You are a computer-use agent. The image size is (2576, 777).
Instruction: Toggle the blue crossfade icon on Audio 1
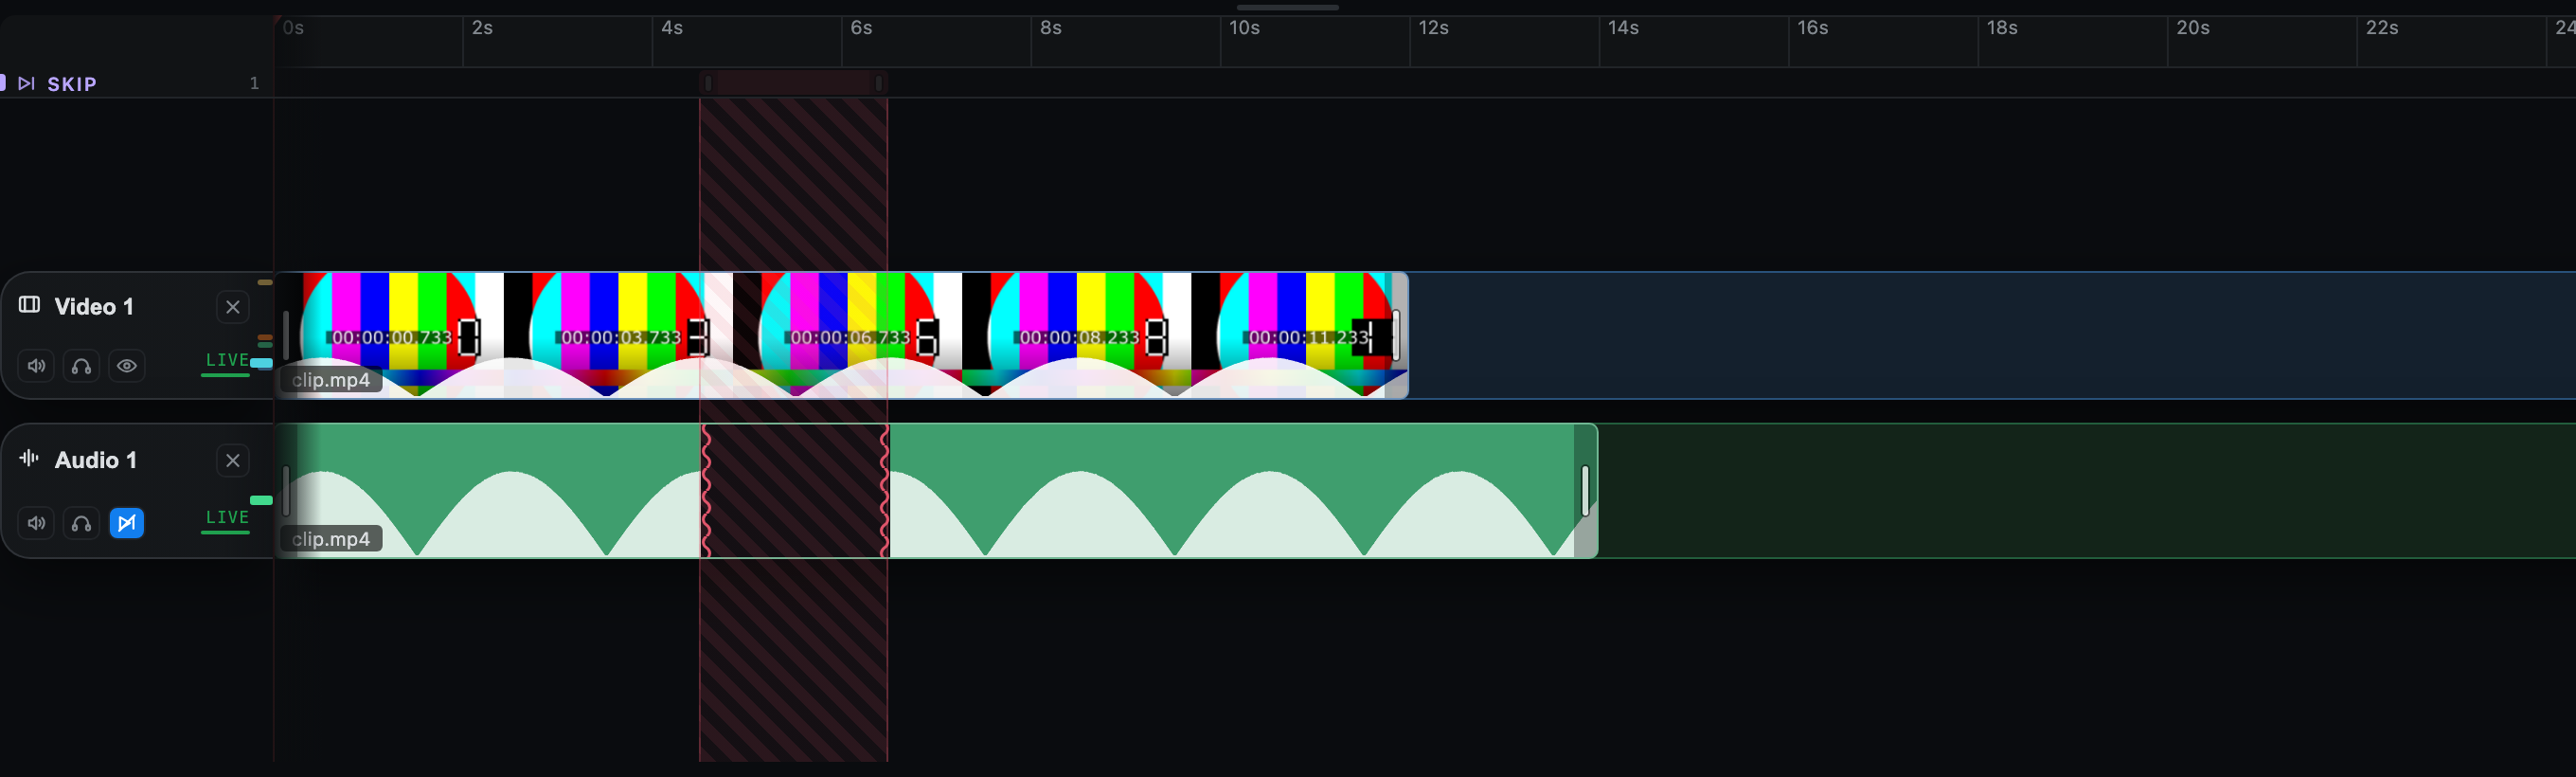(x=127, y=523)
